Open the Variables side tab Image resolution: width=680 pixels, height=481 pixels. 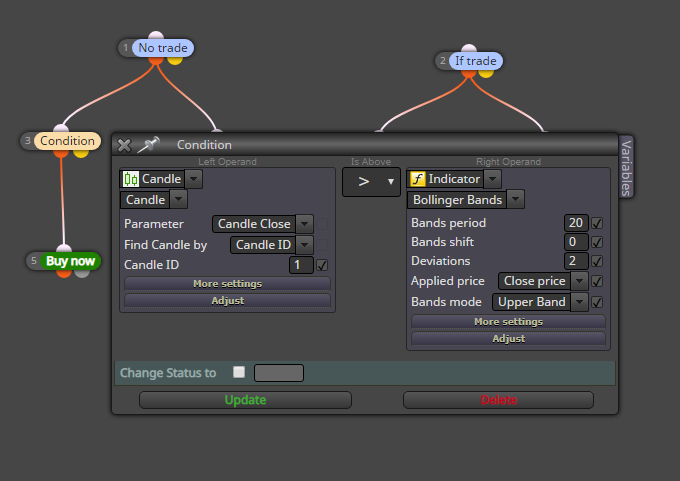click(x=626, y=167)
